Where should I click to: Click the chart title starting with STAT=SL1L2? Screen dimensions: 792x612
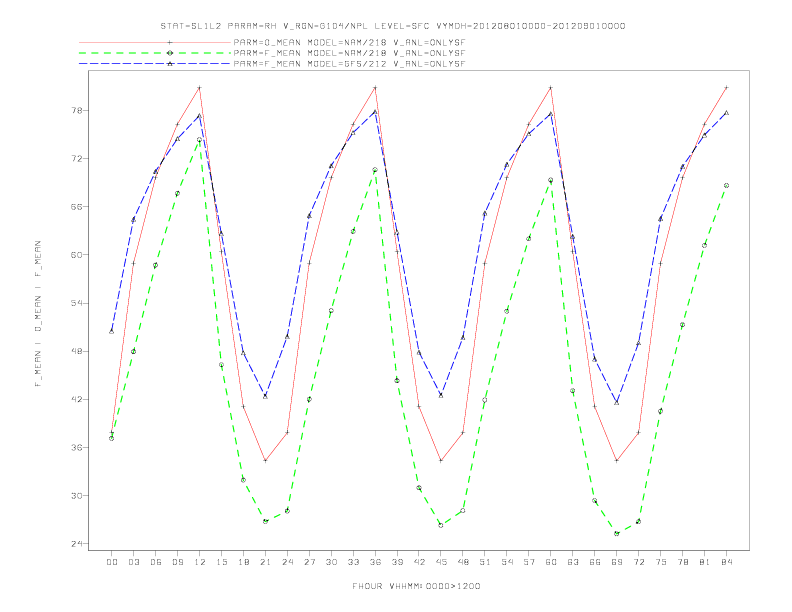[393, 26]
